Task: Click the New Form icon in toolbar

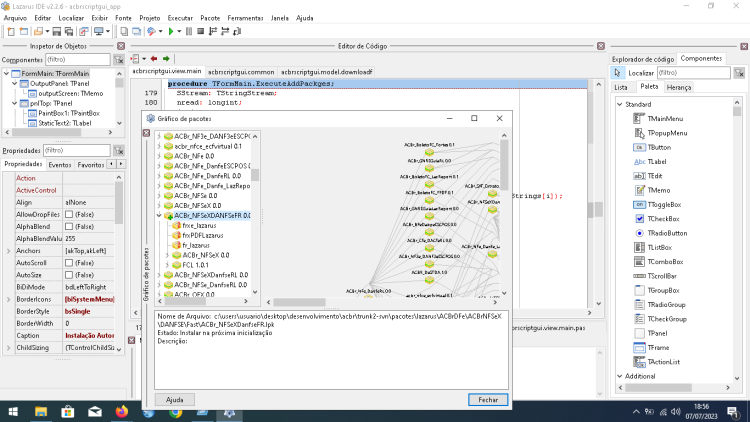Action: [23, 32]
